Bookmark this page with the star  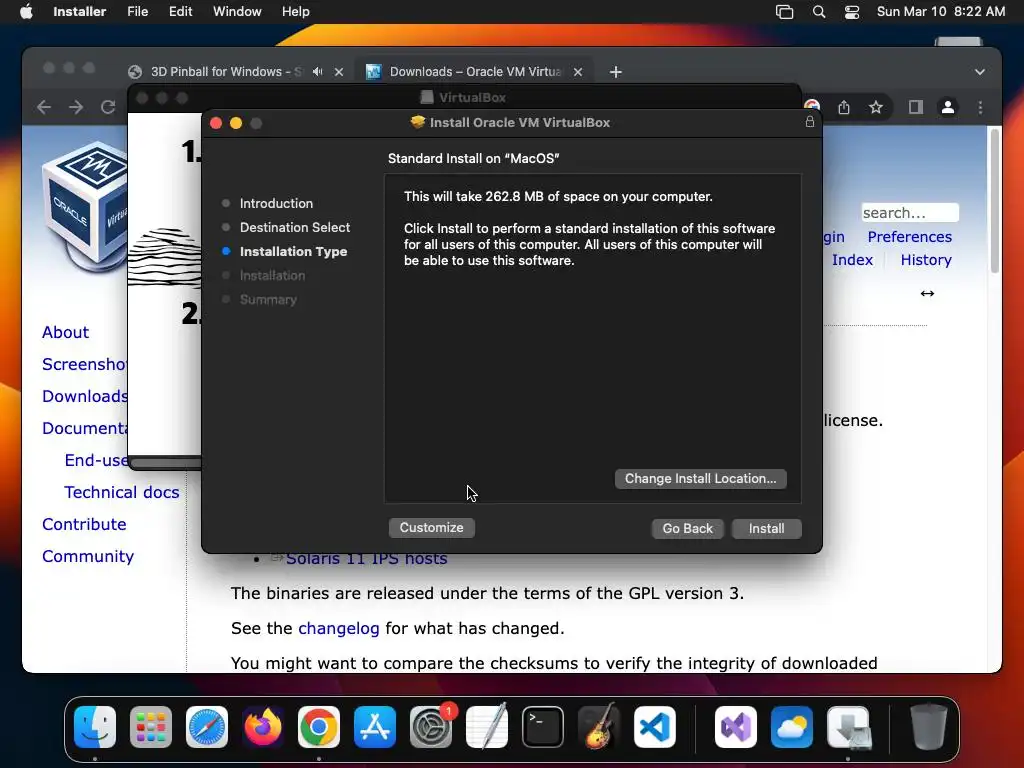(876, 107)
